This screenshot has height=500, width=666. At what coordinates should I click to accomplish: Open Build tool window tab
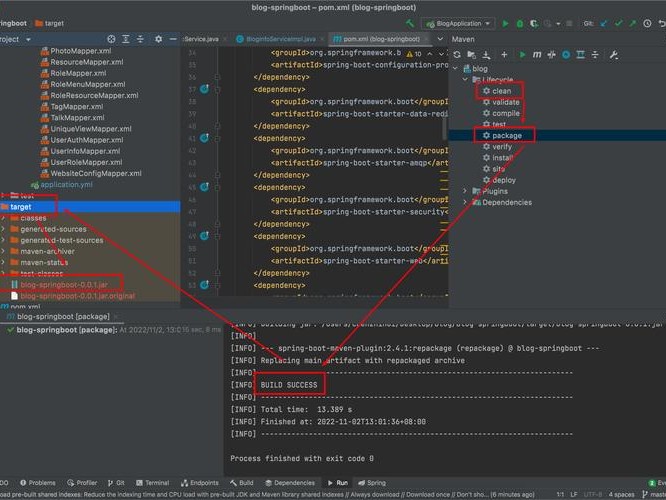pos(242,483)
